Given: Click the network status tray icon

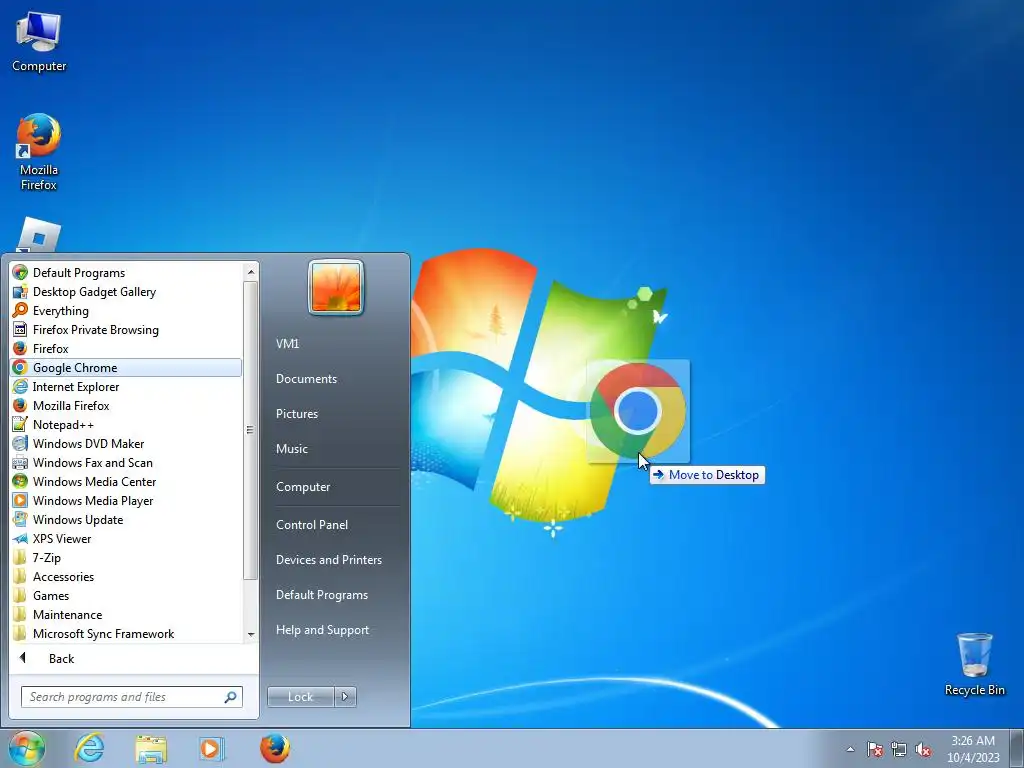Looking at the screenshot, I should tap(899, 749).
